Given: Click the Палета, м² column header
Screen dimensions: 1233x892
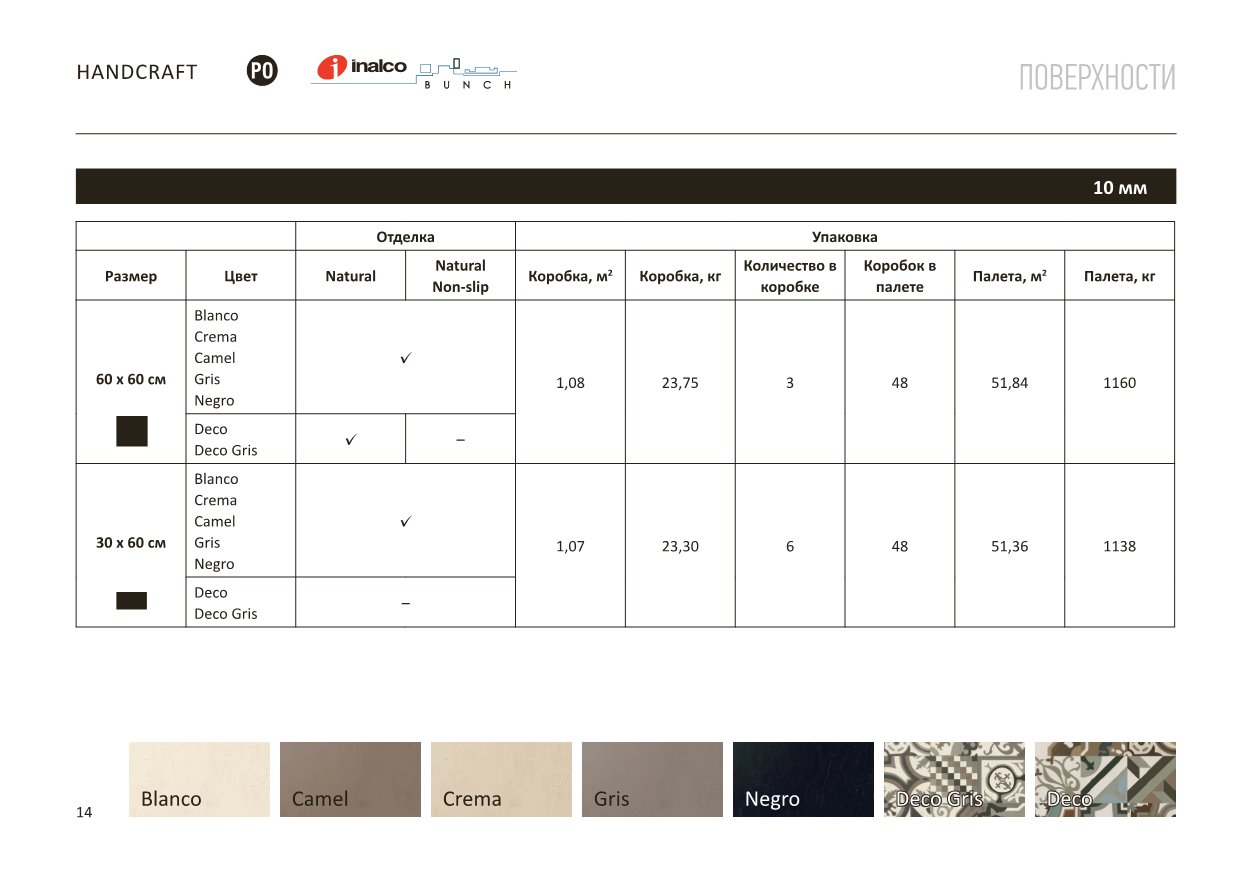Looking at the screenshot, I should (x=1010, y=276).
